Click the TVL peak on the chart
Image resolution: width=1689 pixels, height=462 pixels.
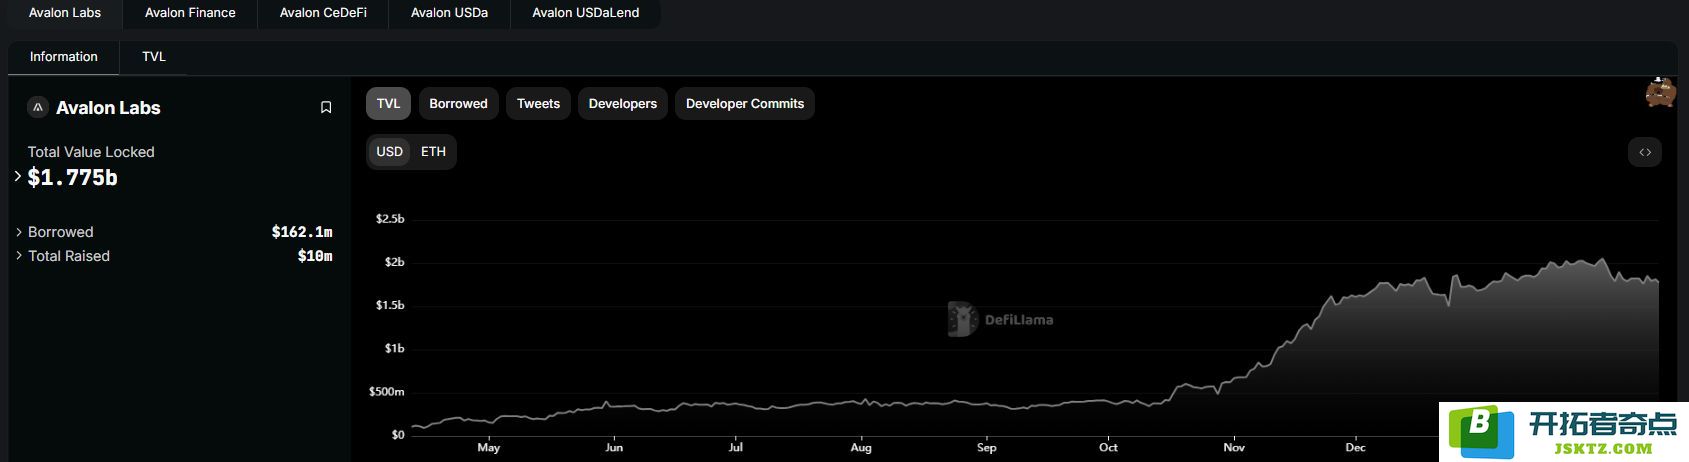[1602, 260]
